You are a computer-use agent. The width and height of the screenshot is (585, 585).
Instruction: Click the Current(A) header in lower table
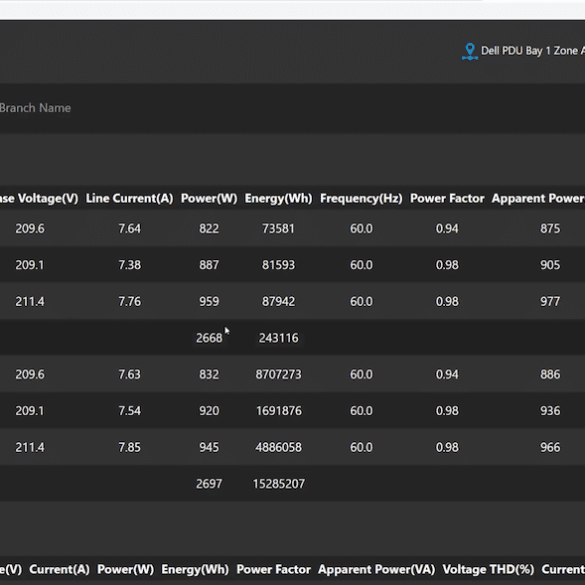coord(59,569)
